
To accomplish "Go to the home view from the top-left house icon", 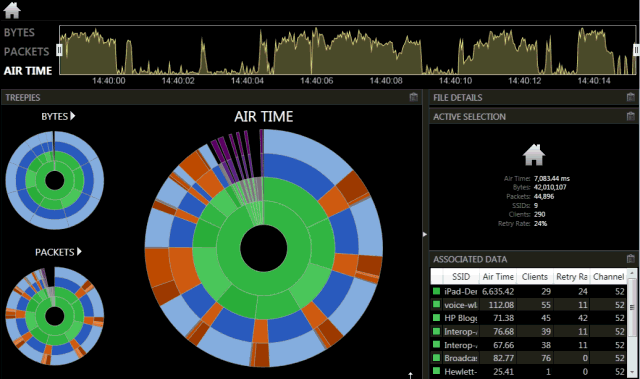I will [12, 10].
